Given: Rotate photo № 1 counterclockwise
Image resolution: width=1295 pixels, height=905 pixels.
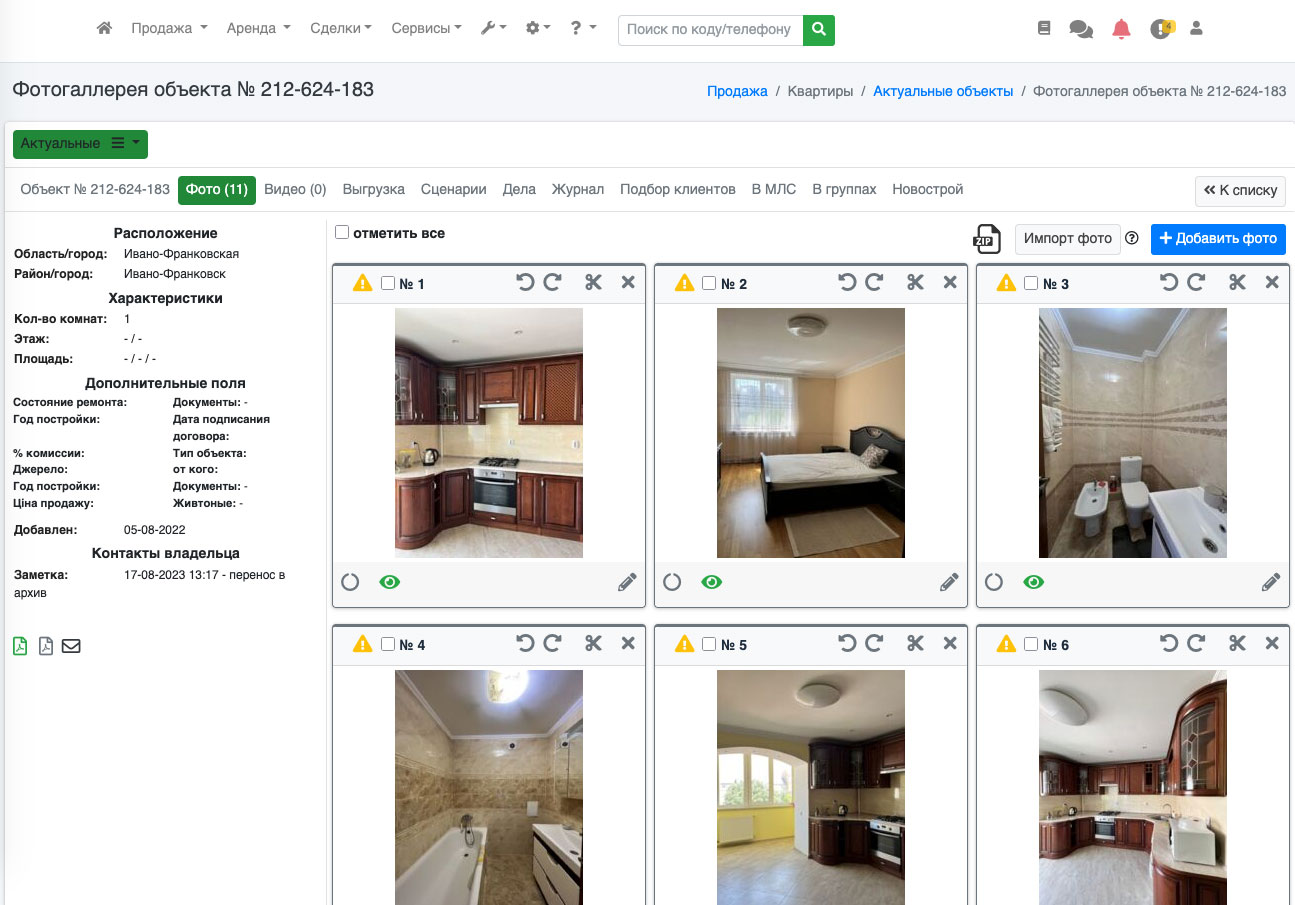Looking at the screenshot, I should [525, 283].
